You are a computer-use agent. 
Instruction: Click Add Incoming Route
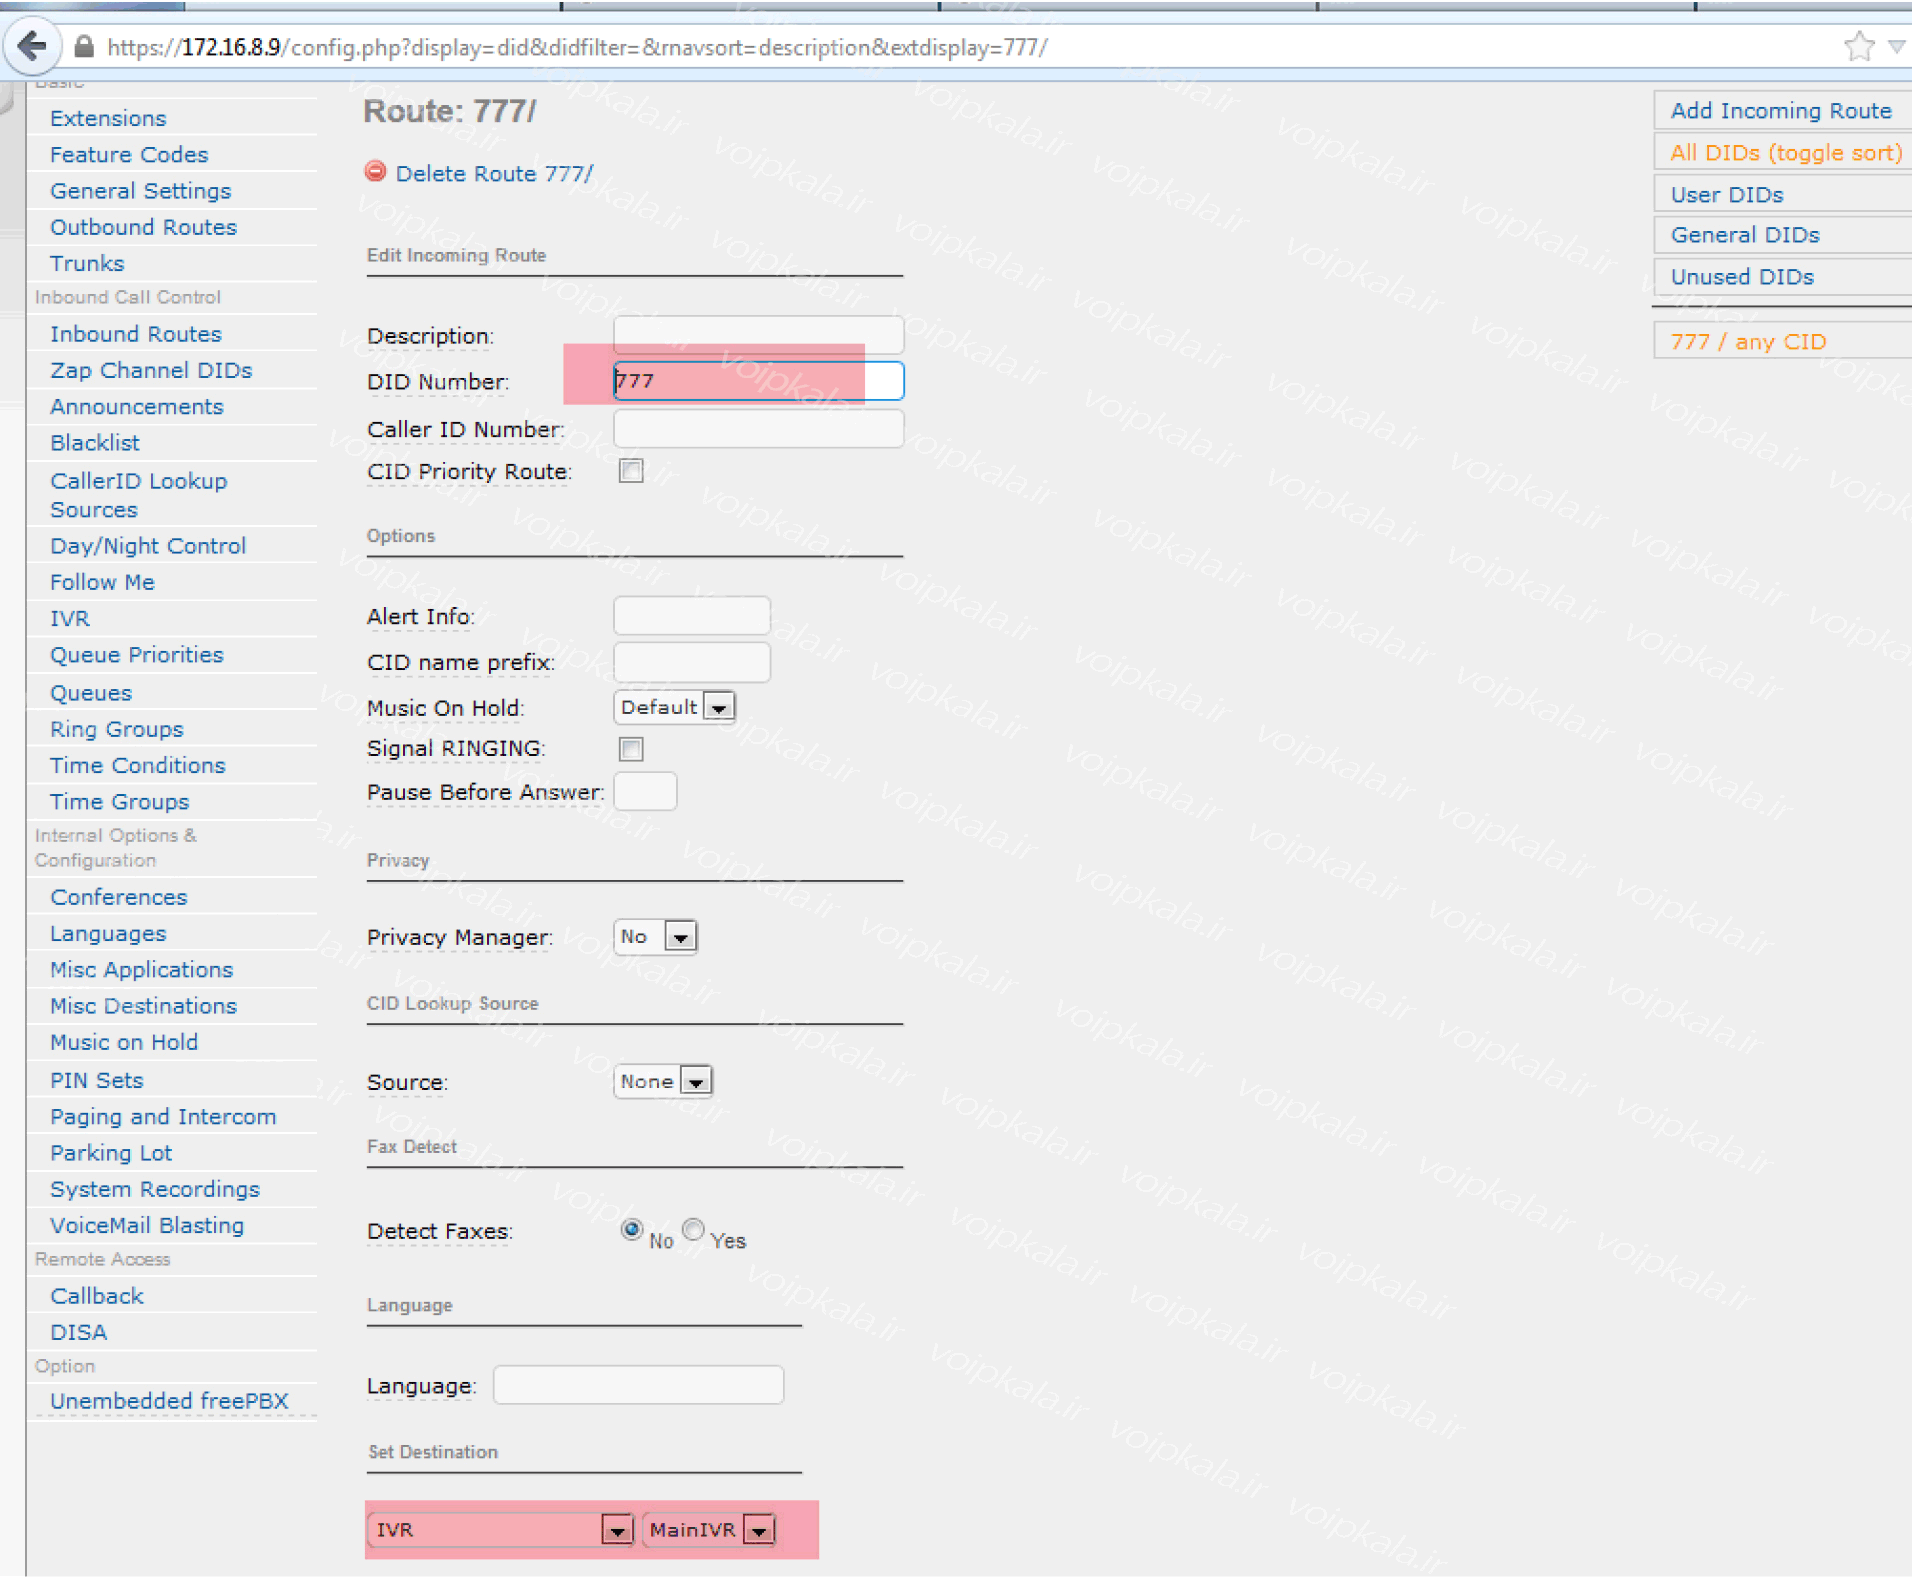pos(1781,110)
